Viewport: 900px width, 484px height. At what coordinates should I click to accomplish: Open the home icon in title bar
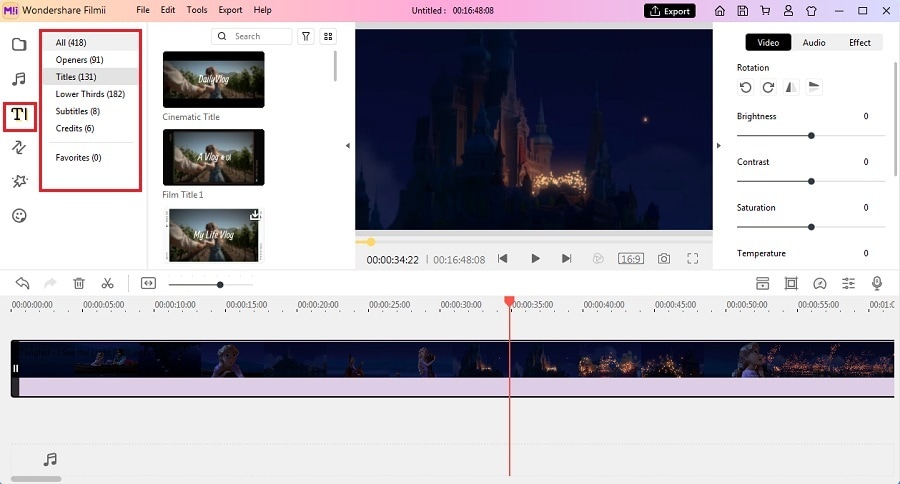(x=720, y=11)
